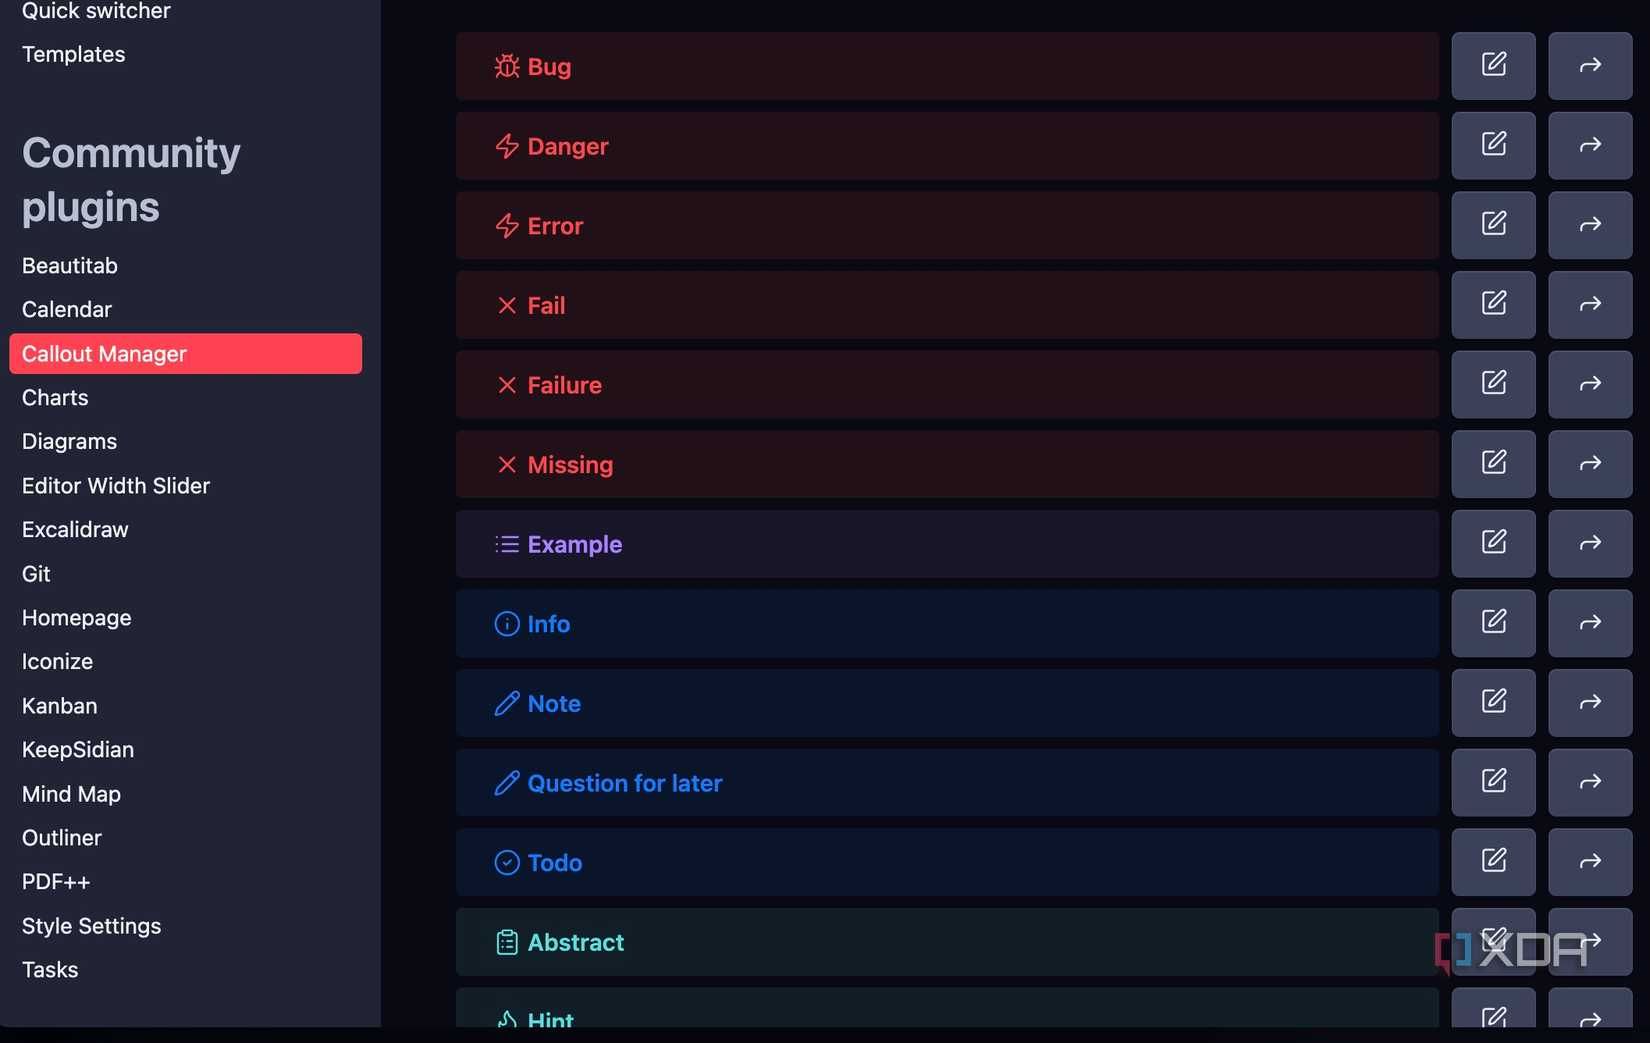The width and height of the screenshot is (1650, 1043).
Task: Click the arrow icon for Example callout
Action: click(1590, 543)
